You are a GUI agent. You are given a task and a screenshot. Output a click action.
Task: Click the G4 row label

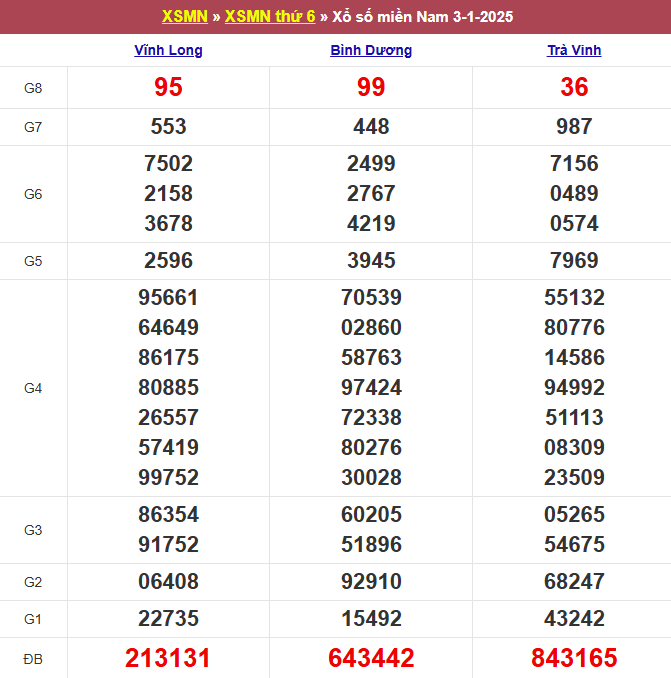pyautogui.click(x=33, y=388)
